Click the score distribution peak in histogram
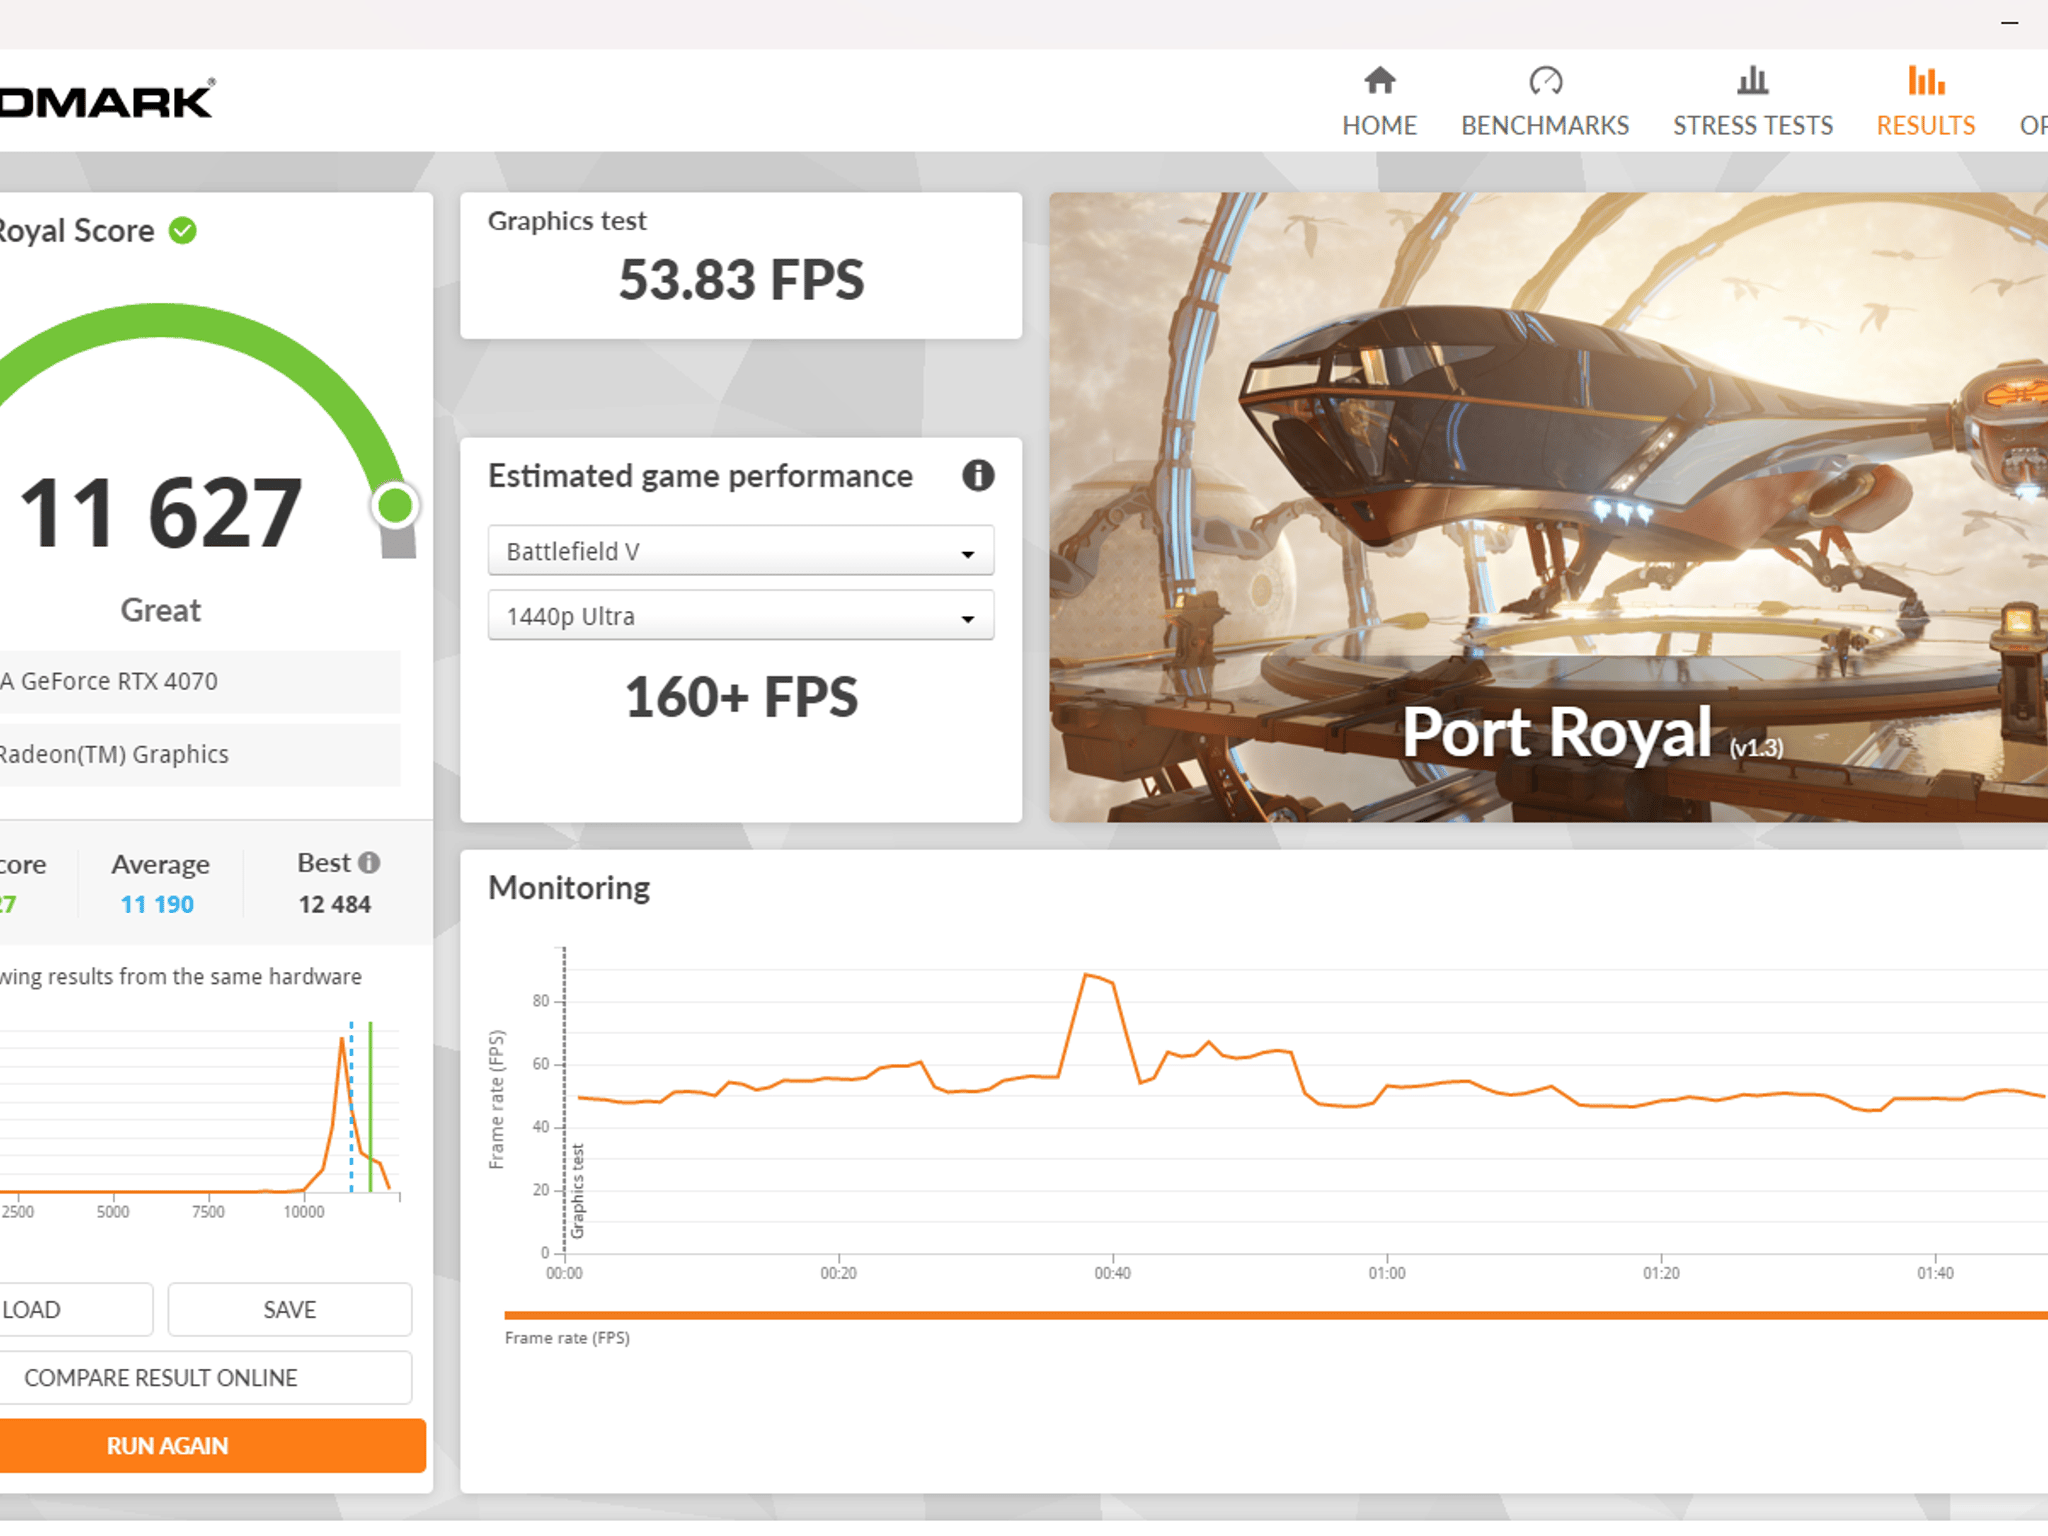The height and width of the screenshot is (1536, 2048). (x=343, y=1042)
